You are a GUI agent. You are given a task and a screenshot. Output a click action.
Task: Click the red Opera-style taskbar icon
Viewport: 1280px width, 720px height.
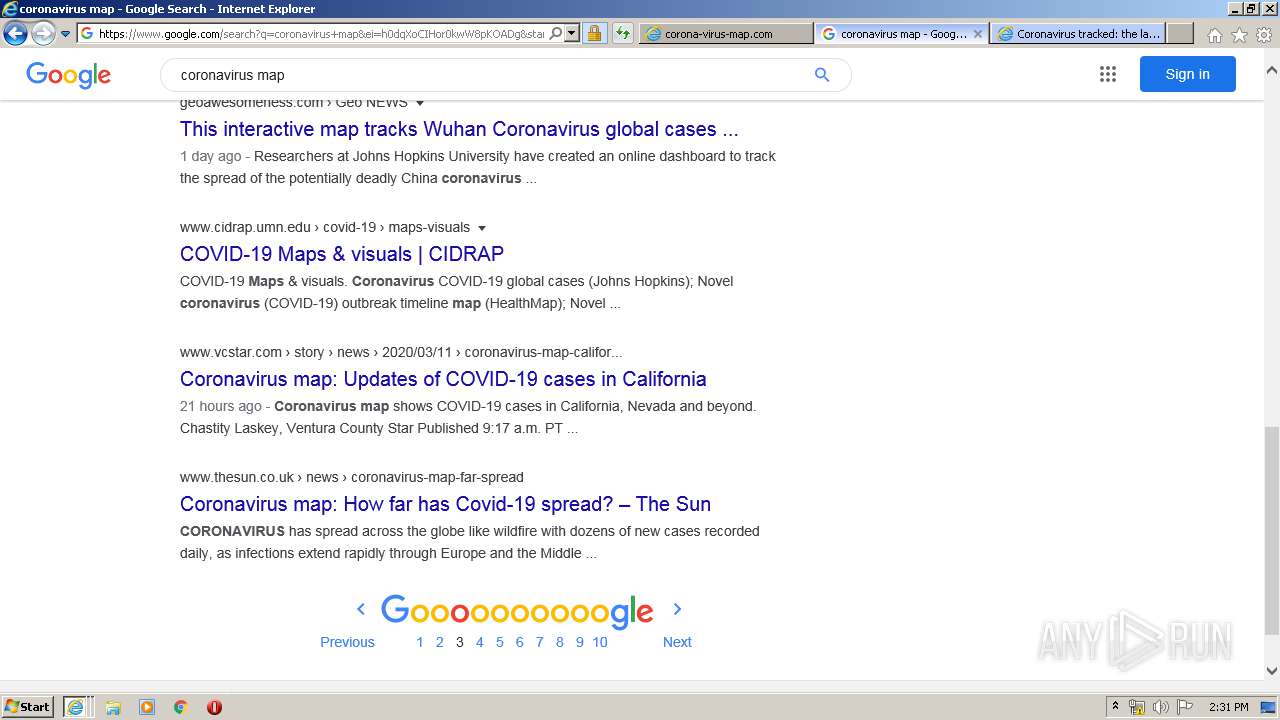[x=214, y=707]
